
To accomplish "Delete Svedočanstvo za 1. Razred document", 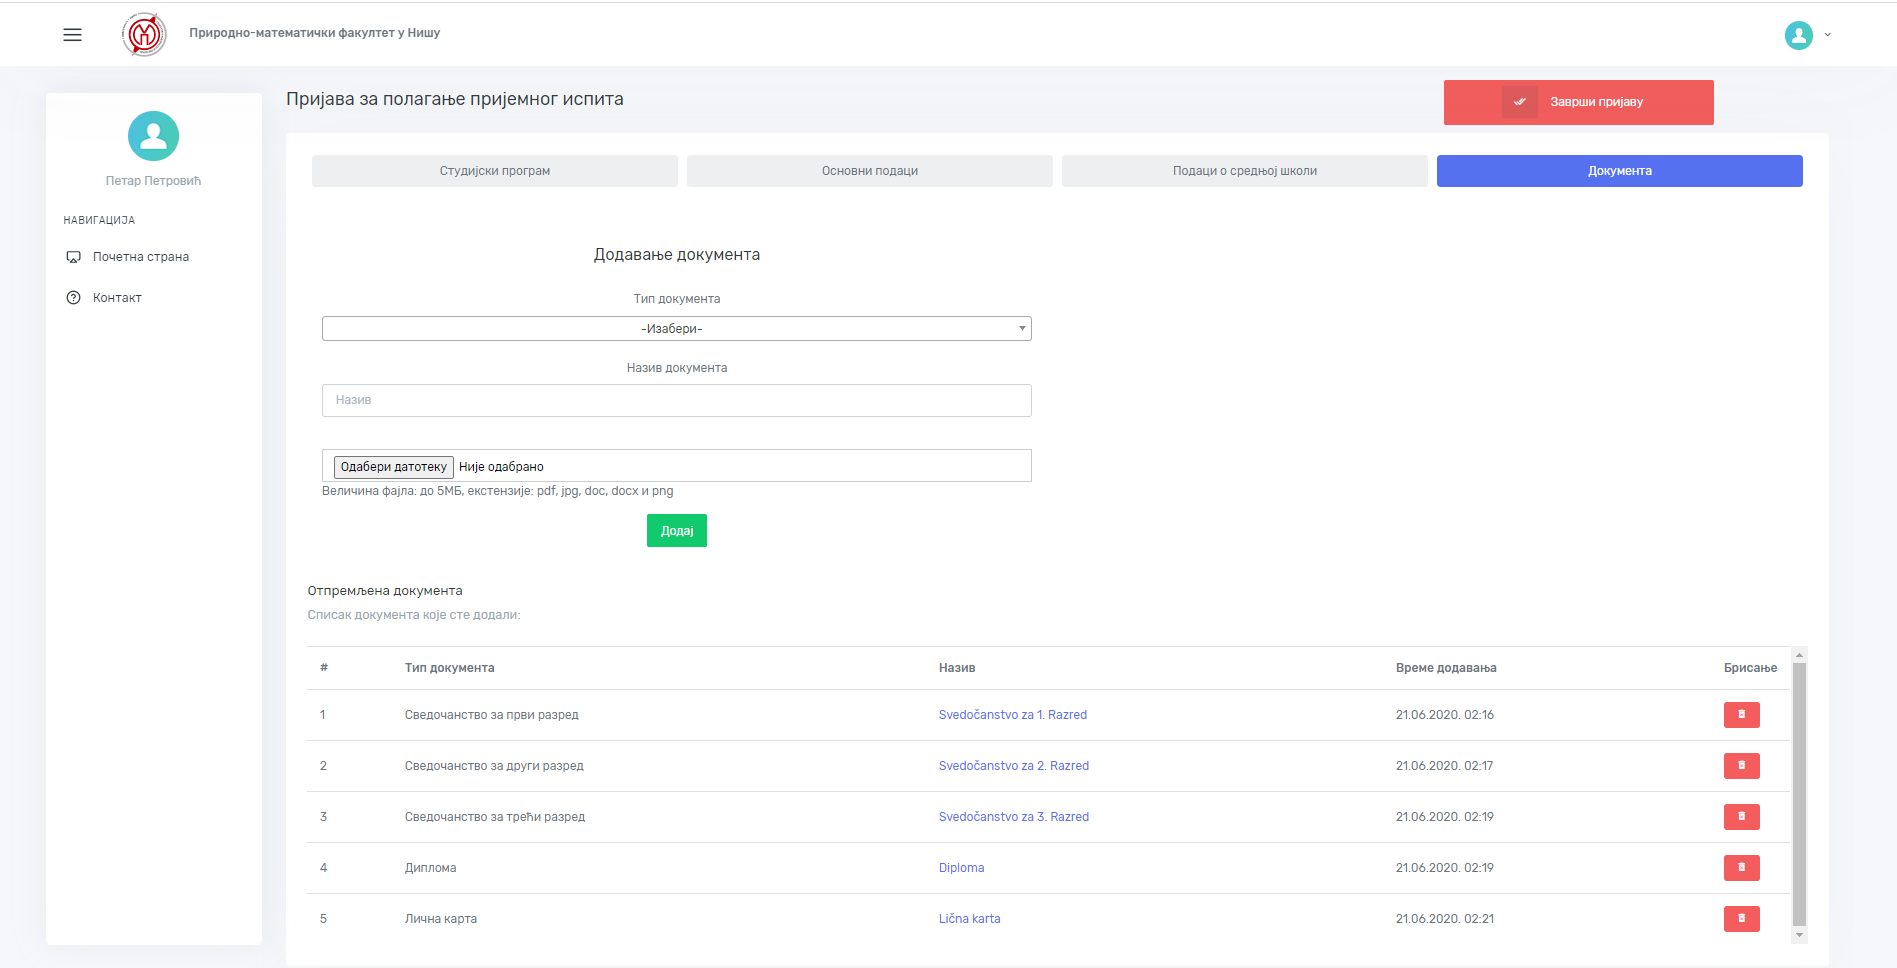I will pos(1741,715).
